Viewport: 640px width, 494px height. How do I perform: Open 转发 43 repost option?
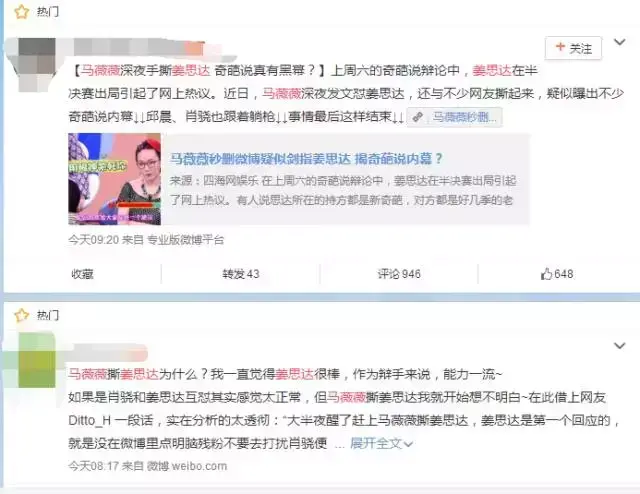[241, 274]
